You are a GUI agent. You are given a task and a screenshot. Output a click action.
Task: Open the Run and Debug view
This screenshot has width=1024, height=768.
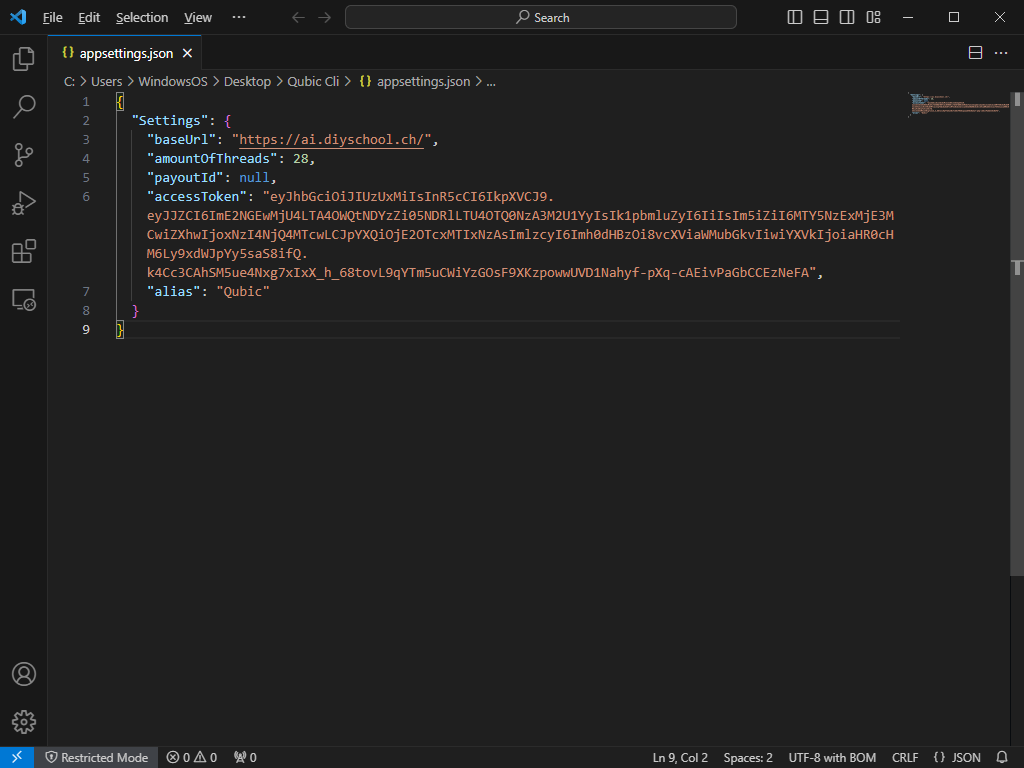(24, 203)
